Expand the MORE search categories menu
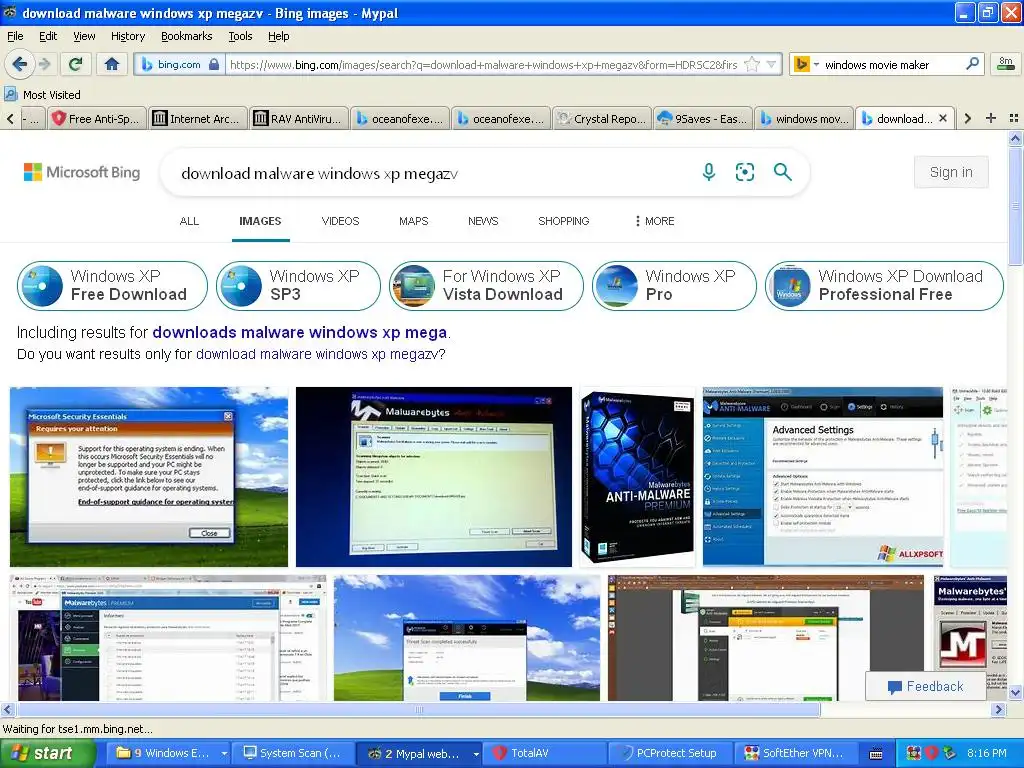1024x768 pixels. coord(654,221)
